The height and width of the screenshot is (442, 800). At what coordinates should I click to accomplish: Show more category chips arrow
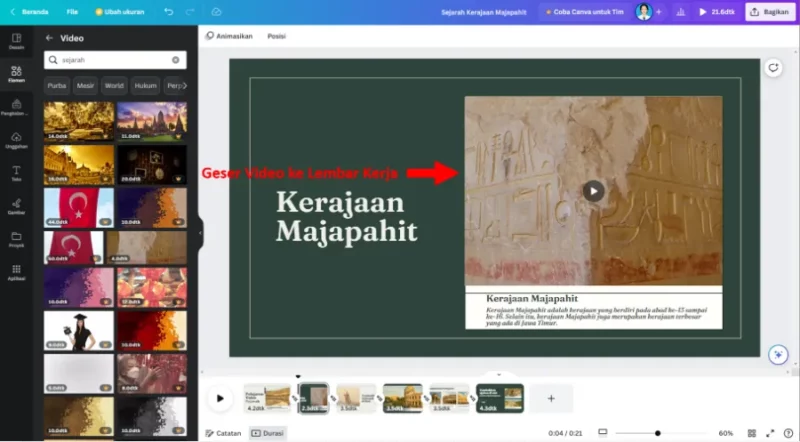pos(184,86)
